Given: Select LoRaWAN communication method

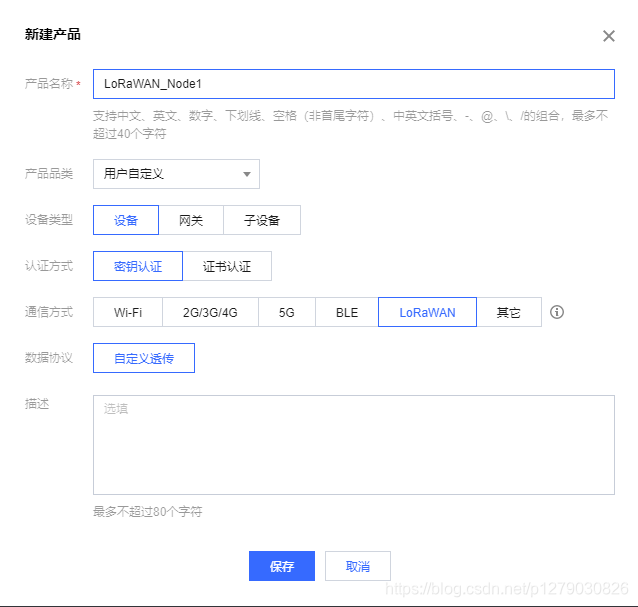Looking at the screenshot, I should 427,312.
